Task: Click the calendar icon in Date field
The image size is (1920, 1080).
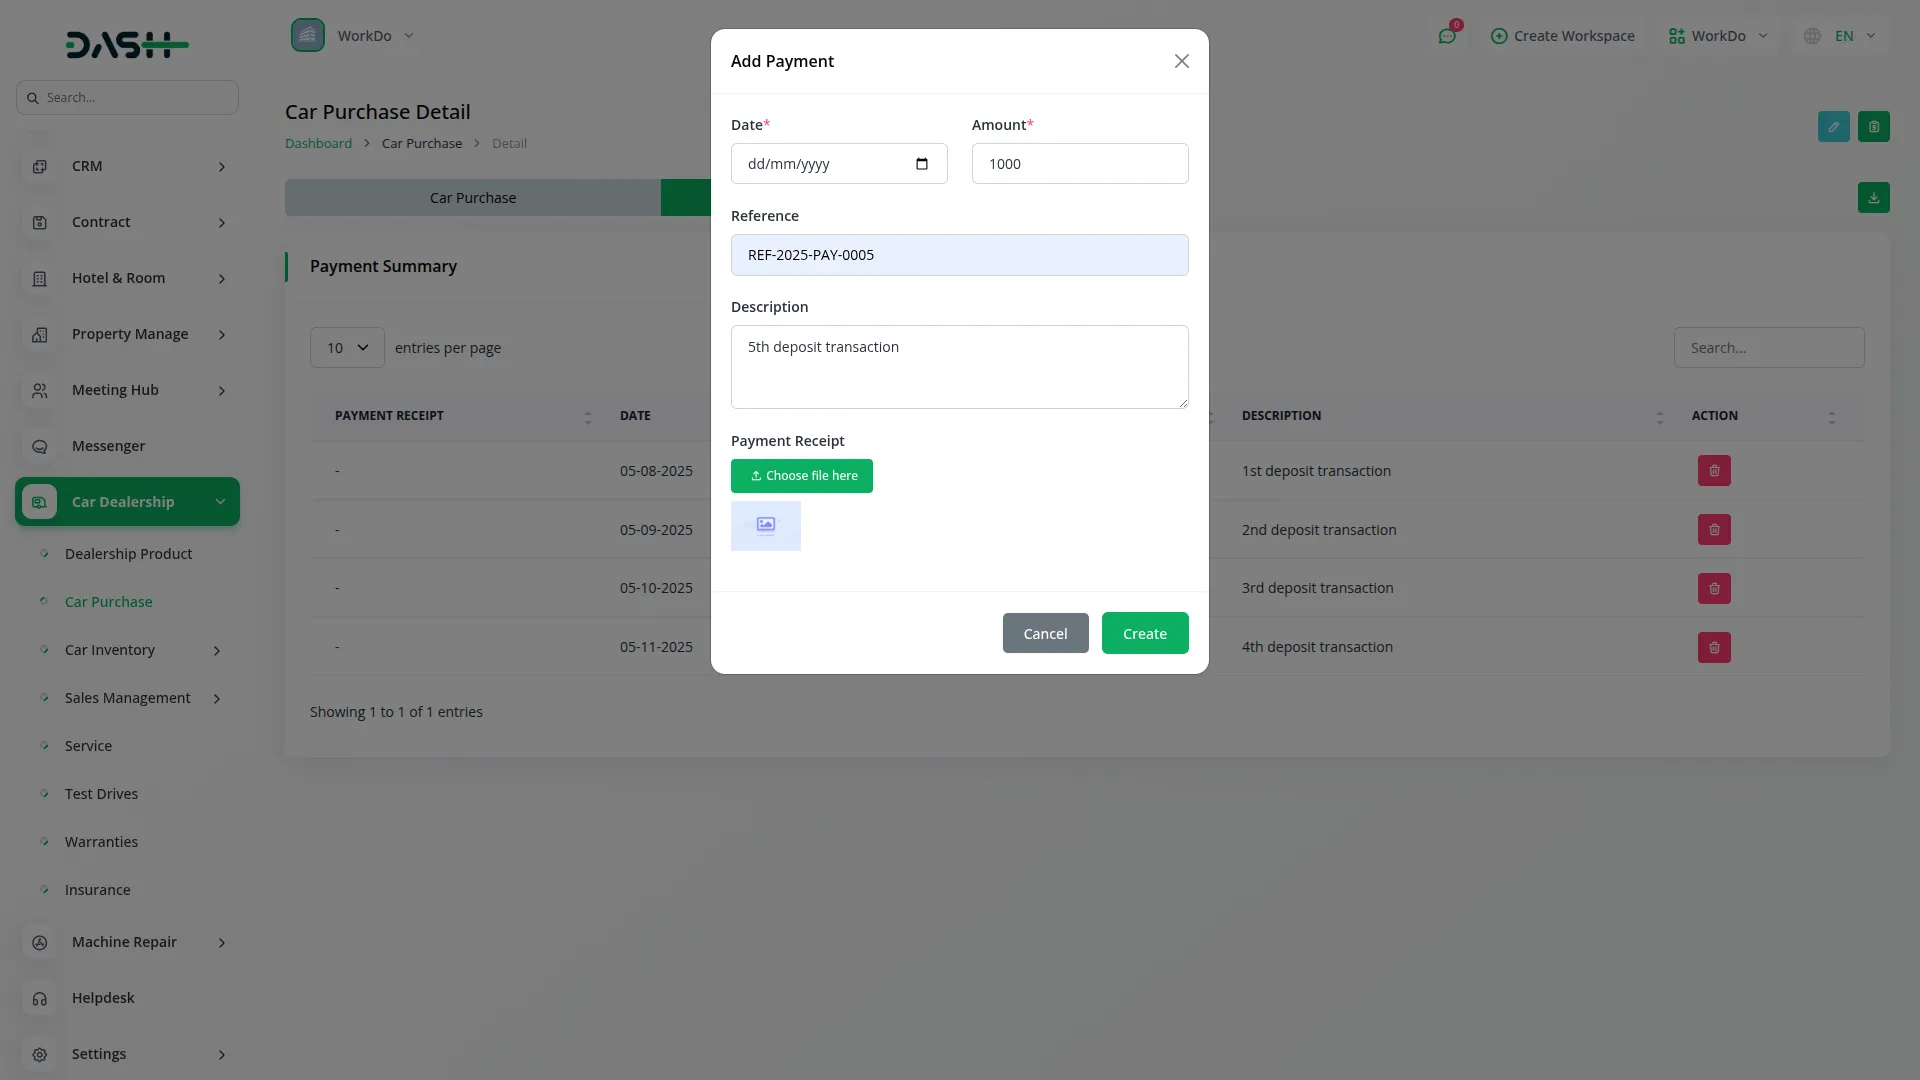Action: click(921, 164)
